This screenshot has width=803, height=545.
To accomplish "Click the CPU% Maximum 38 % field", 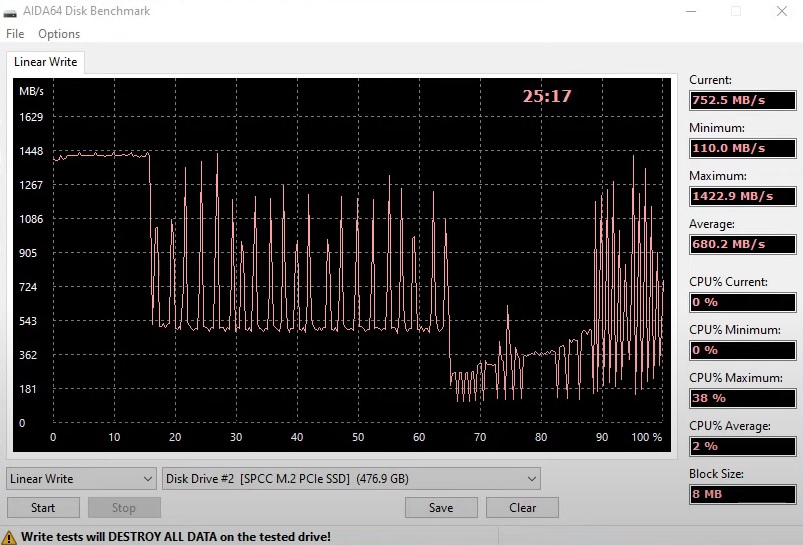I will tap(743, 398).
